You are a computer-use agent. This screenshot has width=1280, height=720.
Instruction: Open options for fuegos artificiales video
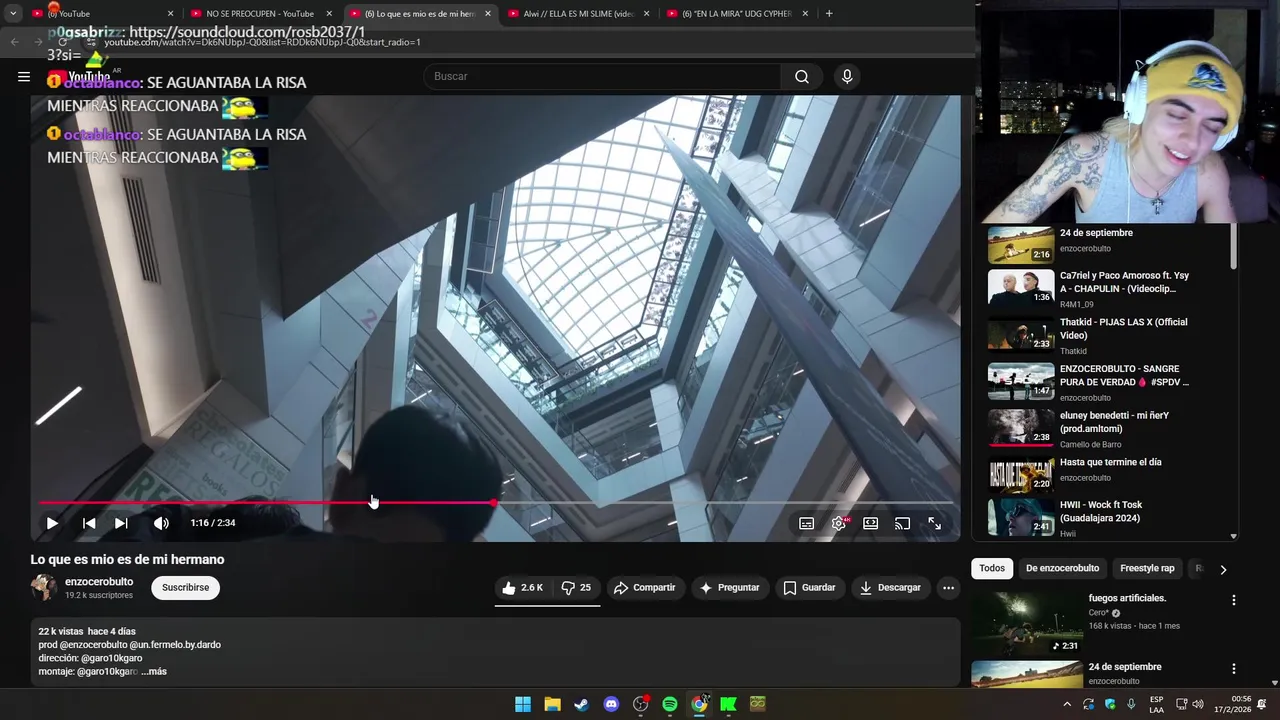coord(1233,600)
